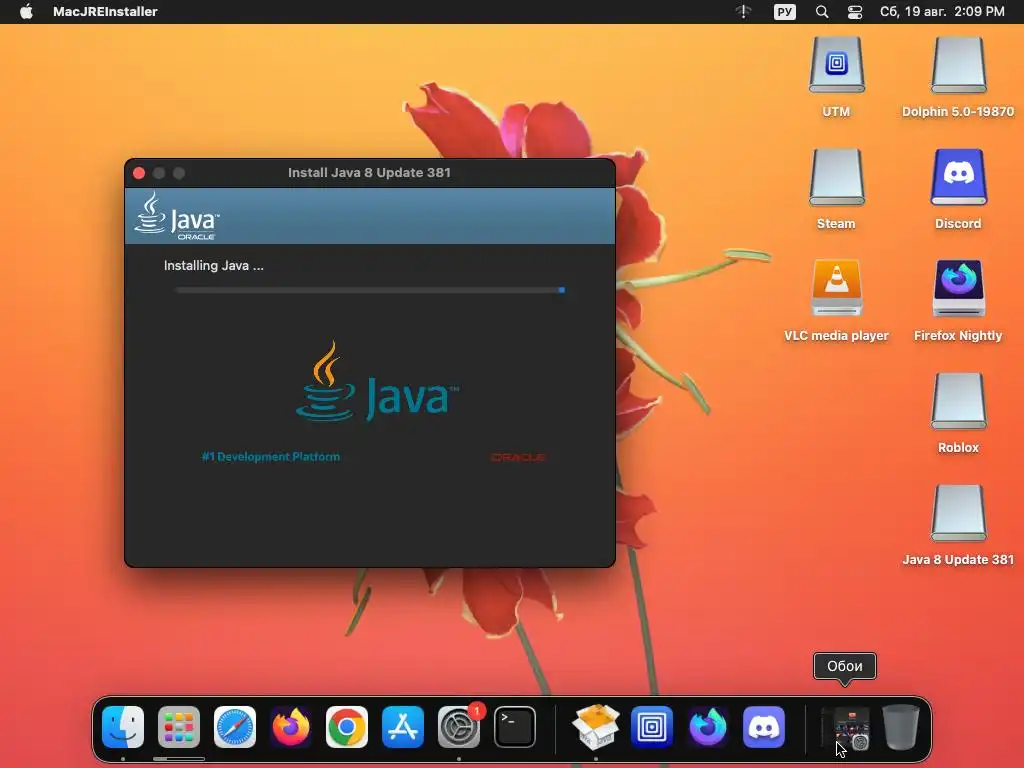Close the Install Java 8 window
The image size is (1024, 768).
coord(139,173)
